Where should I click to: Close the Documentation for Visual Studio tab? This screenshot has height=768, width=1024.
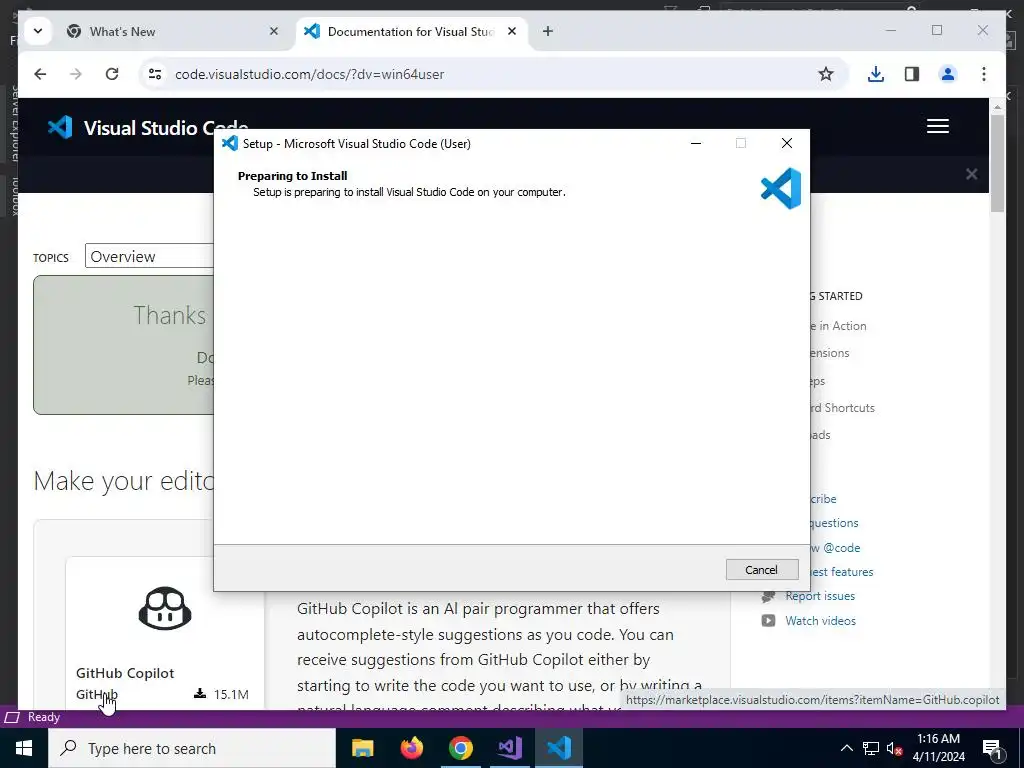click(512, 31)
